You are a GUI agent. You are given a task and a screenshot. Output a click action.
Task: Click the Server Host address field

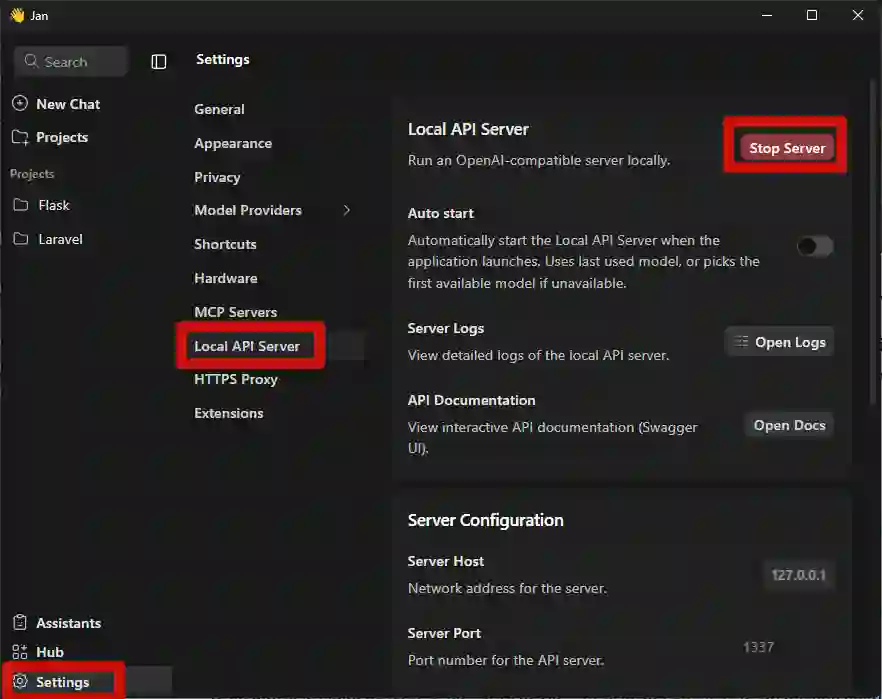(798, 575)
